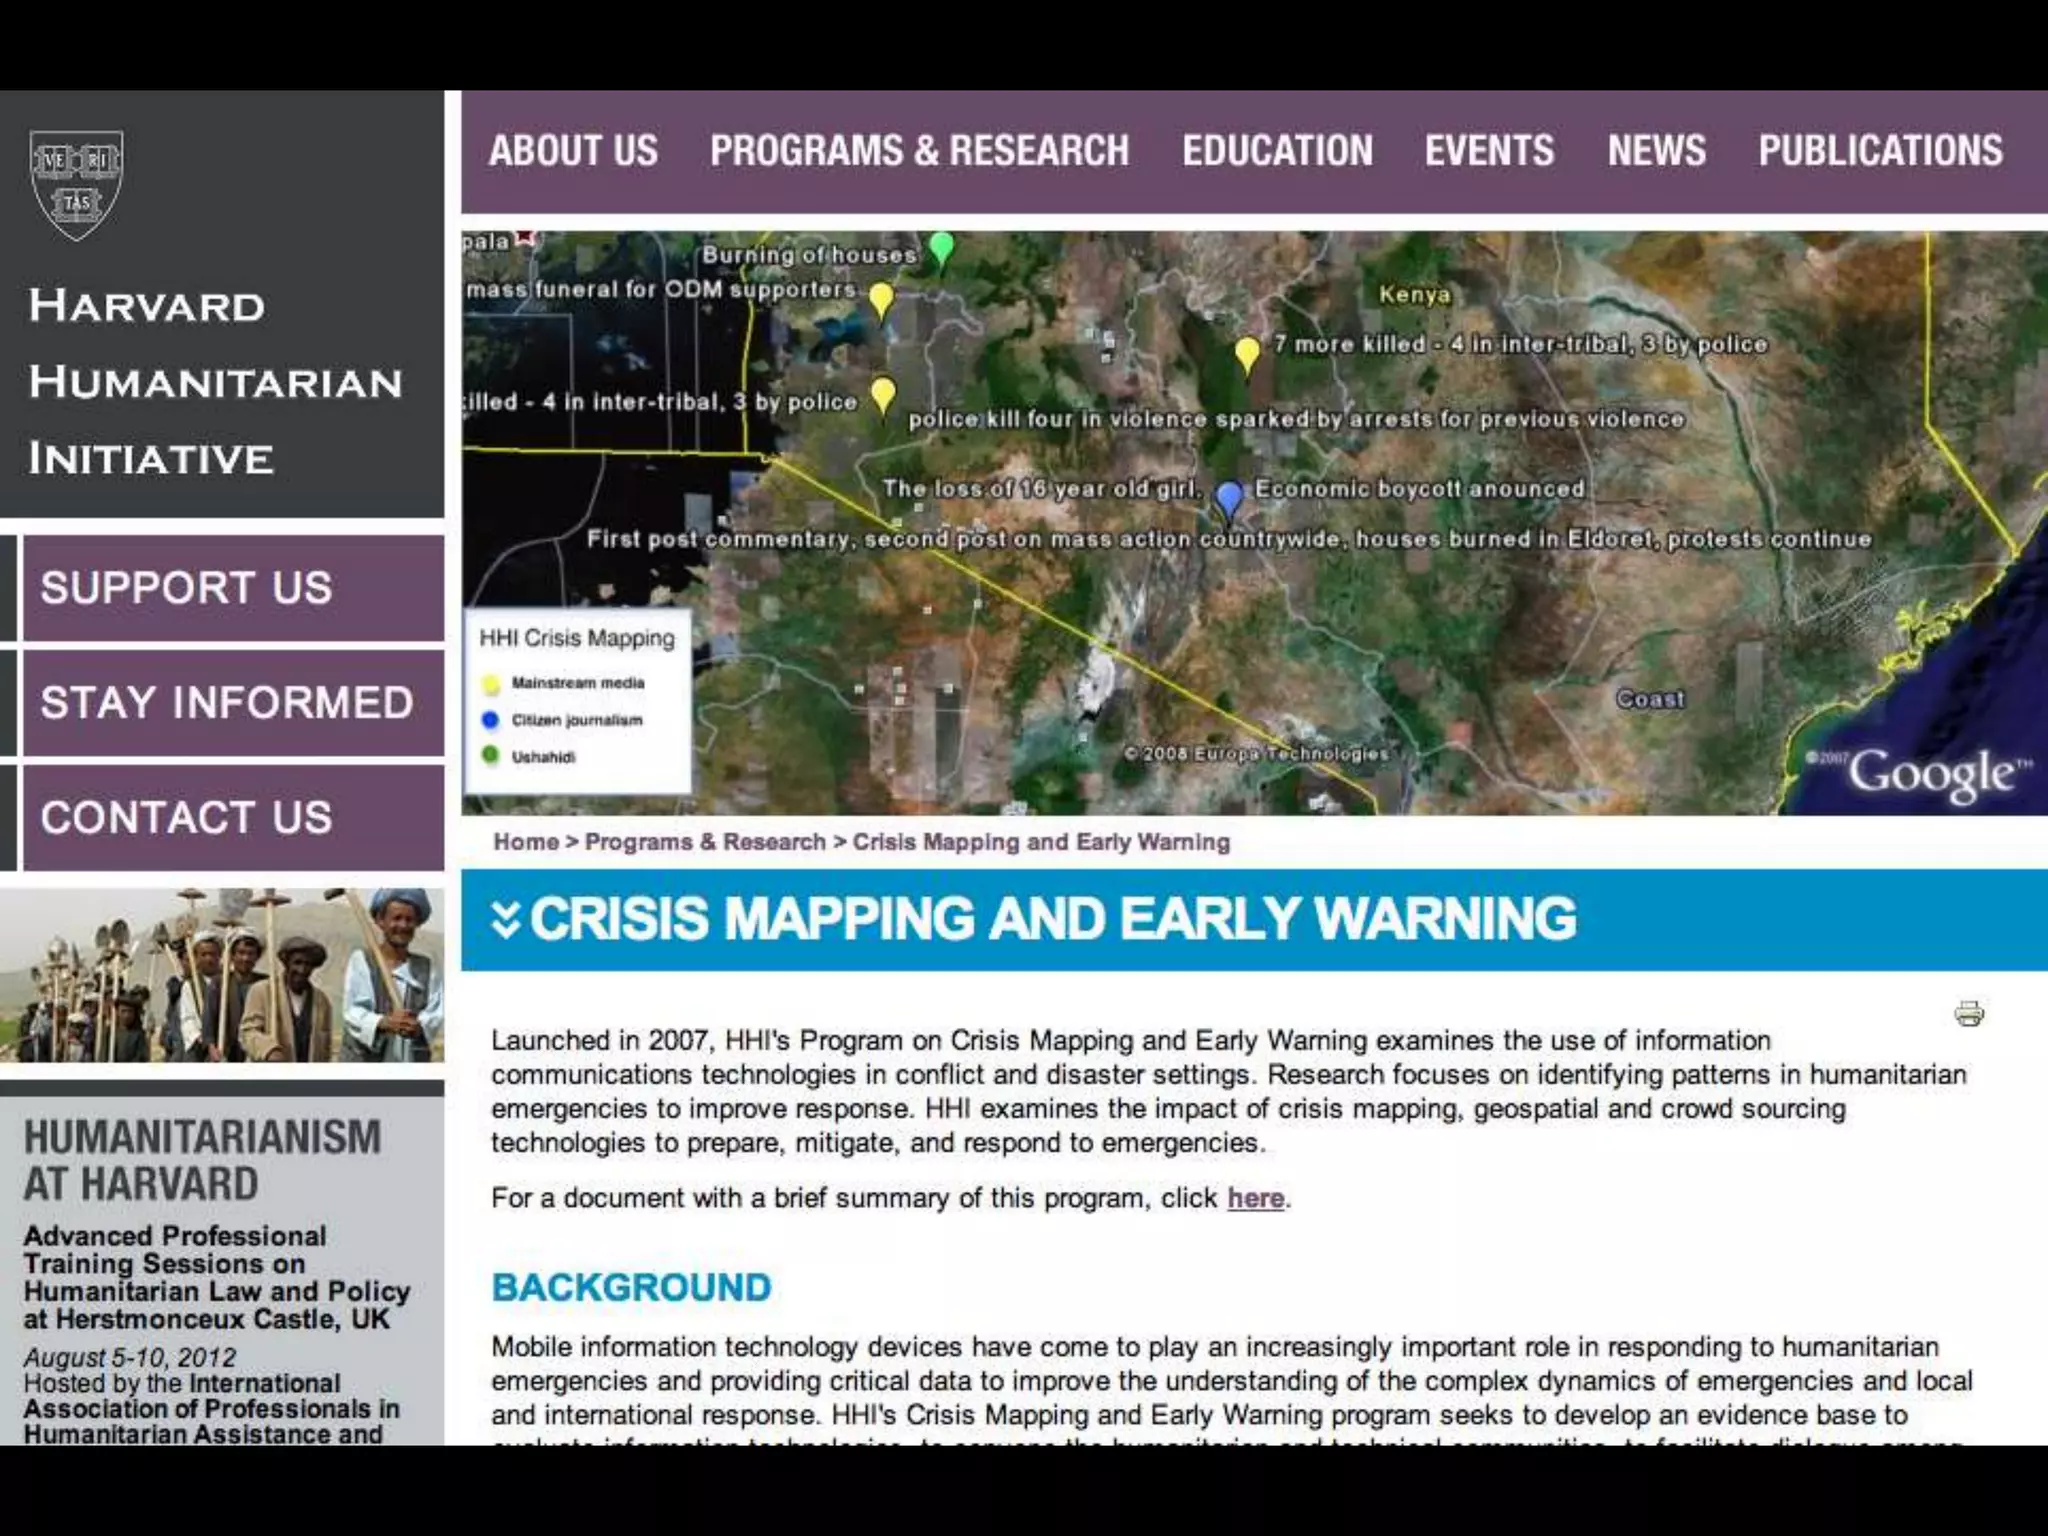
Task: Click the Harvard Veritas shield logo
Action: point(77,185)
